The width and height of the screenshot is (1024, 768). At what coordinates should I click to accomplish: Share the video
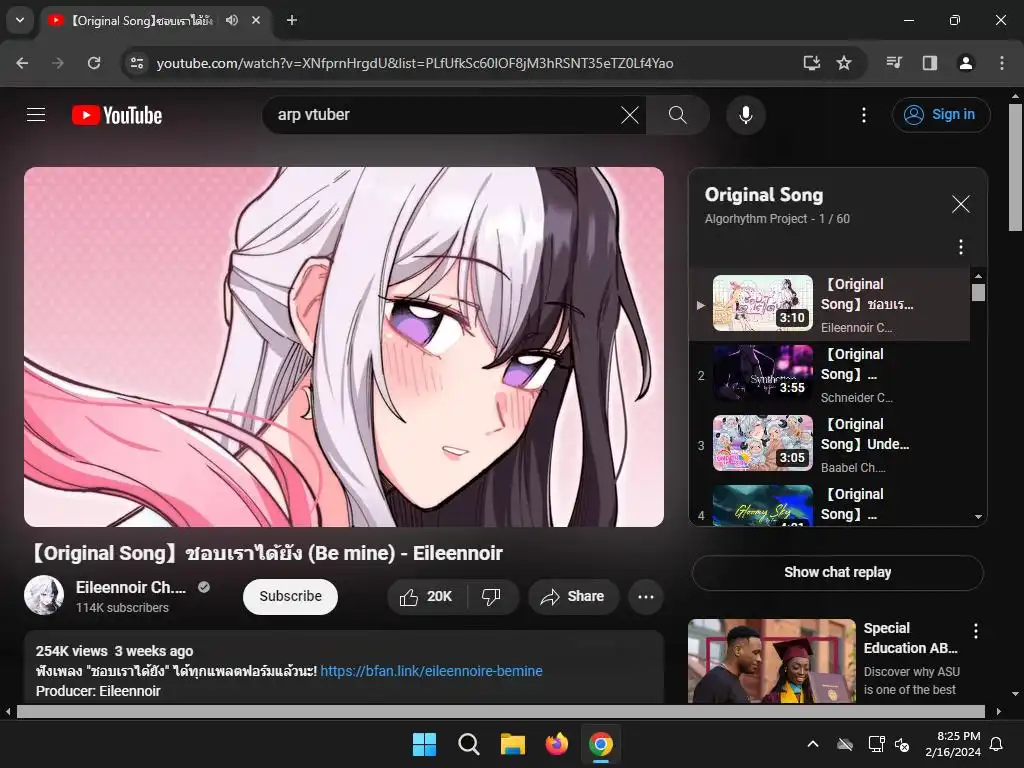point(573,596)
